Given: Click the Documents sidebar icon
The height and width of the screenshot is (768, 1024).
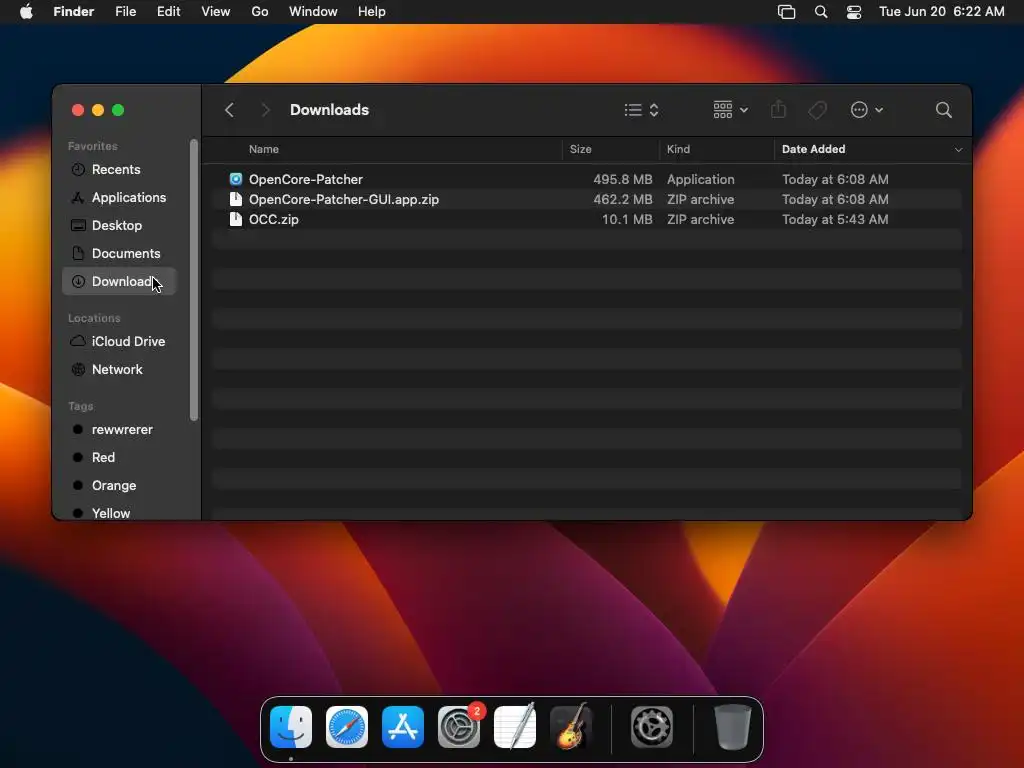Looking at the screenshot, I should [x=78, y=253].
